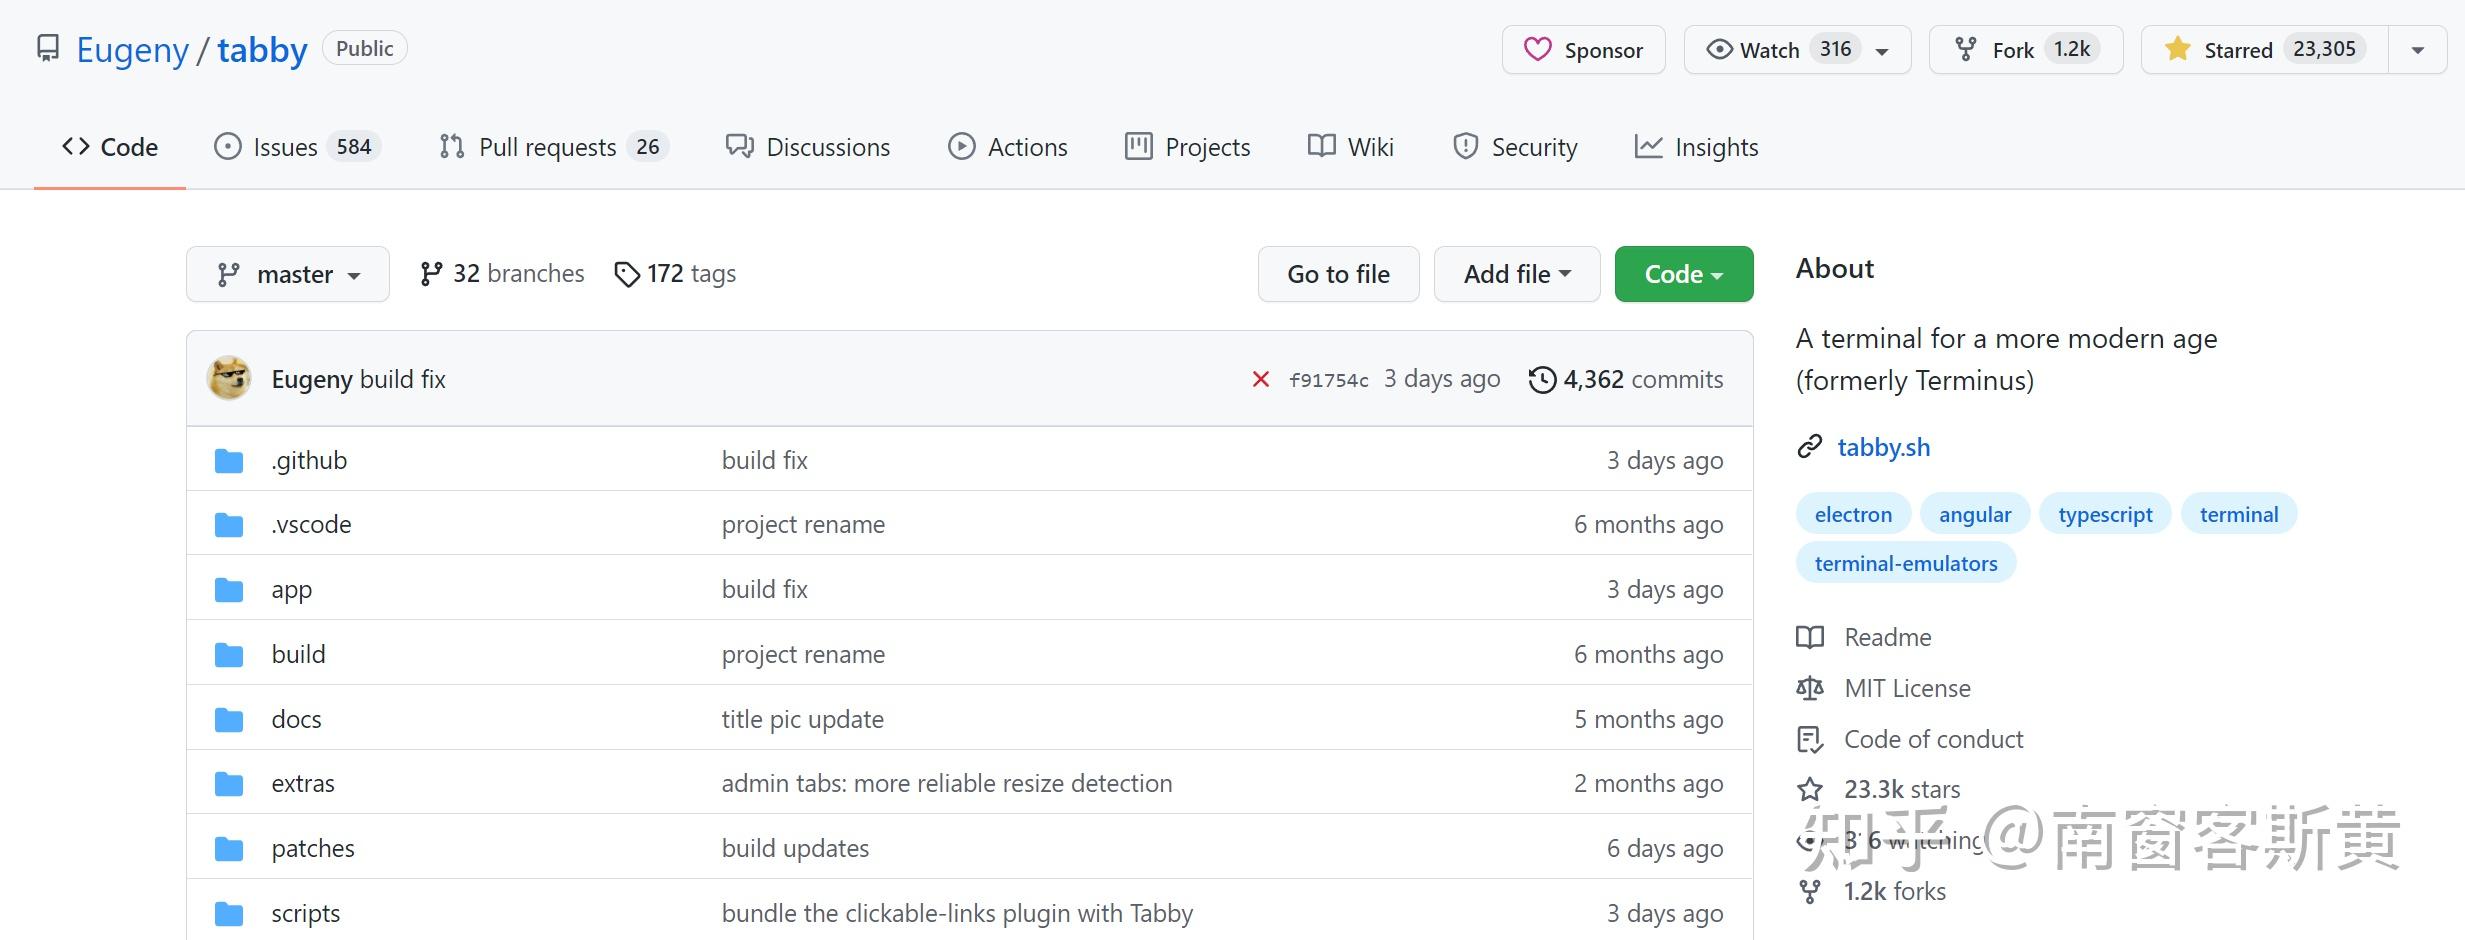Open the tabby repository name link
Image resolution: width=2465 pixels, height=940 pixels.
pos(262,50)
